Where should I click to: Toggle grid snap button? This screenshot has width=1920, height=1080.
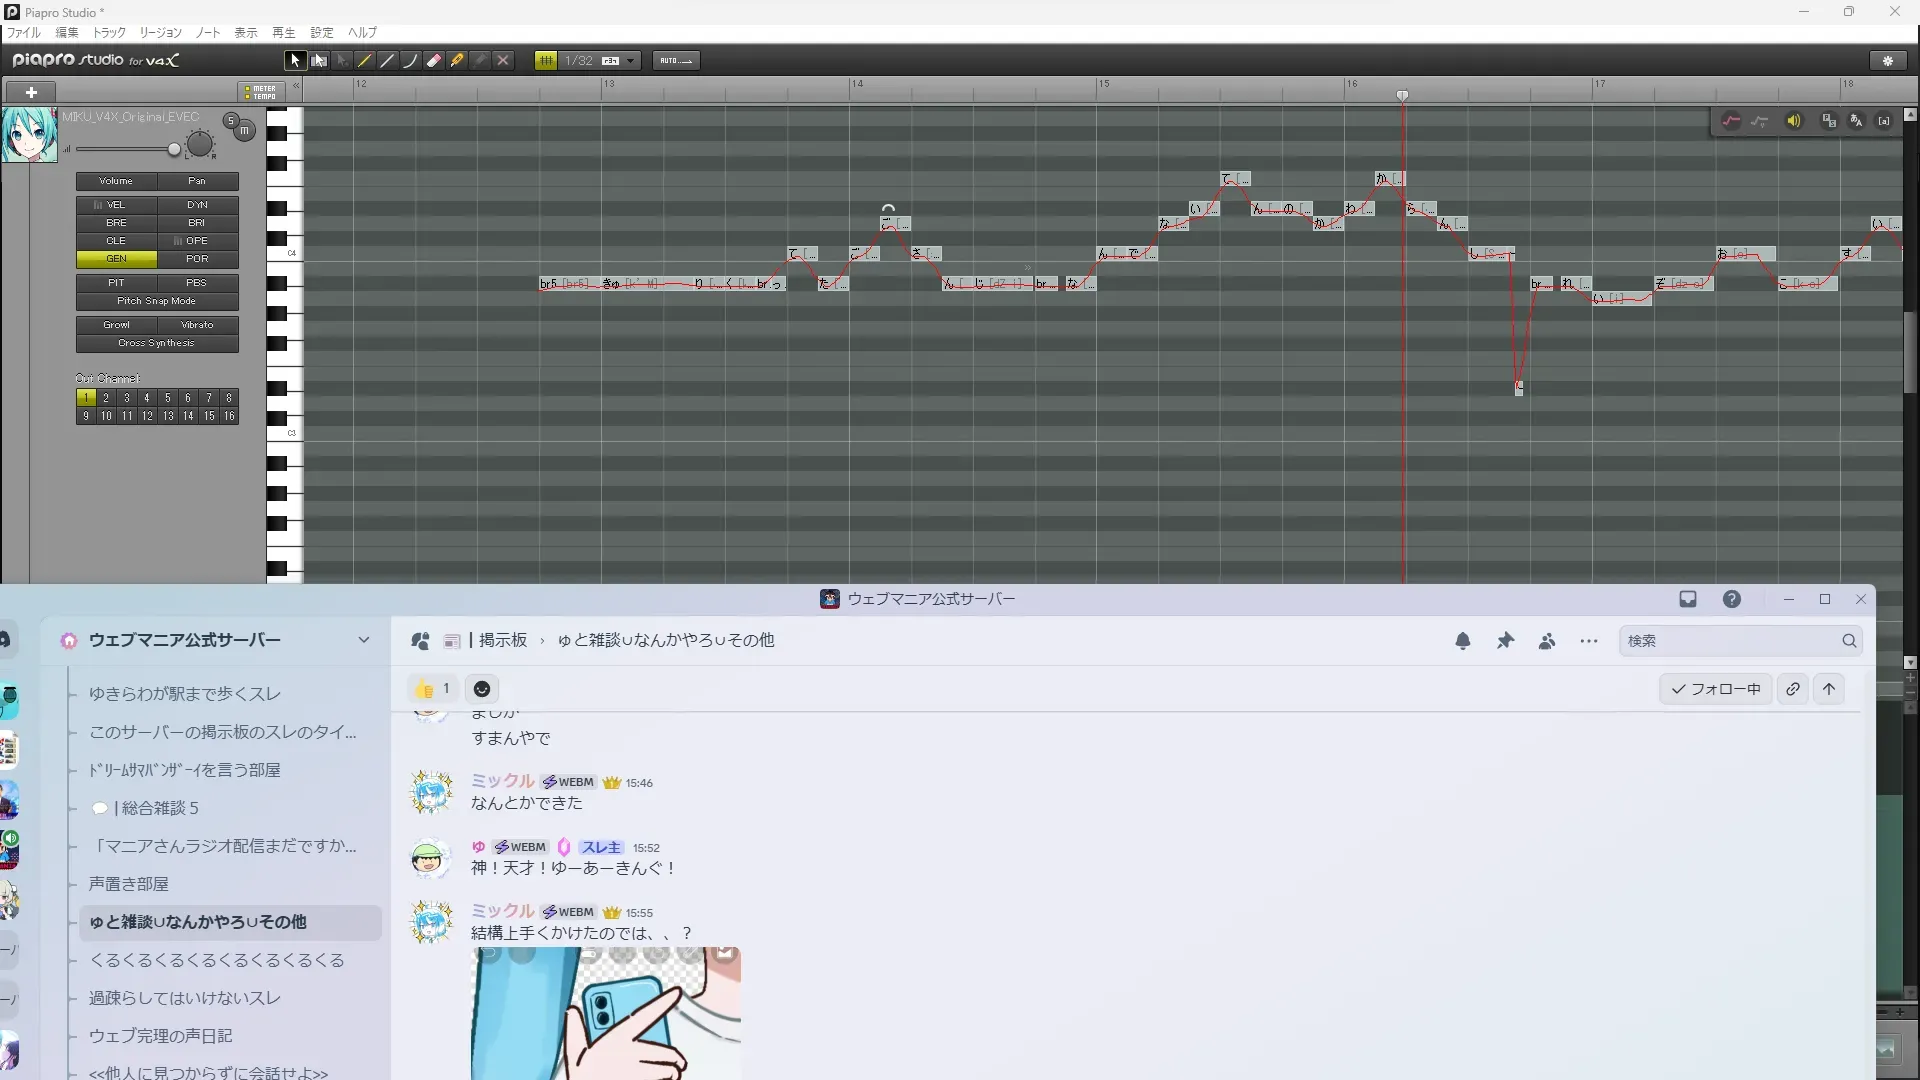[546, 61]
